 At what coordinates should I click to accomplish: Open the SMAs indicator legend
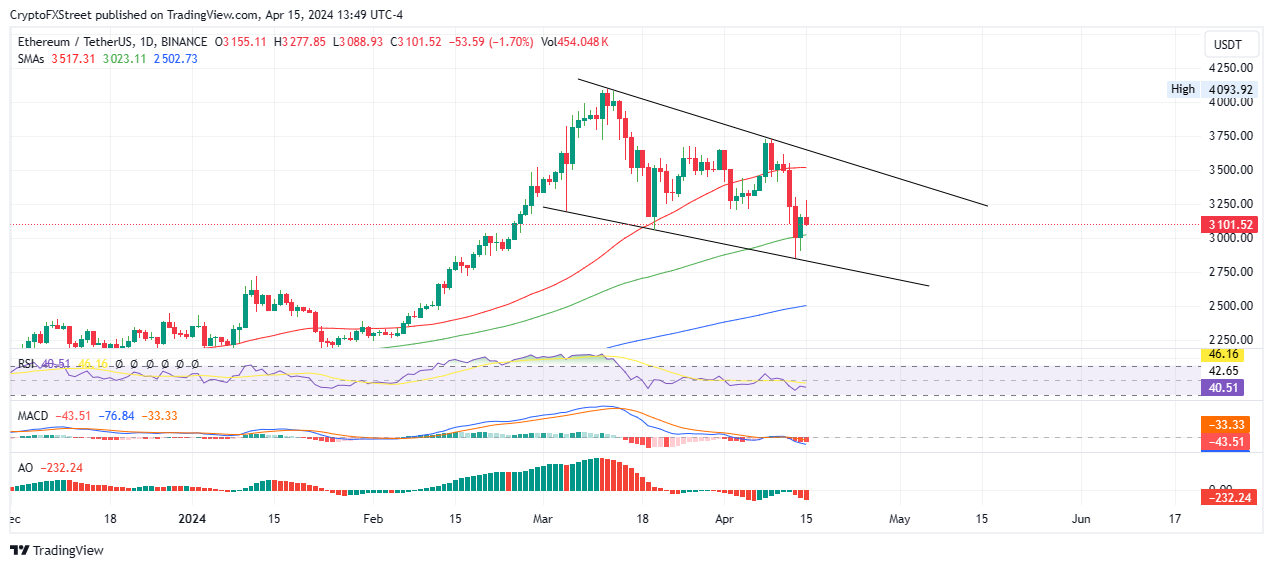[x=33, y=59]
